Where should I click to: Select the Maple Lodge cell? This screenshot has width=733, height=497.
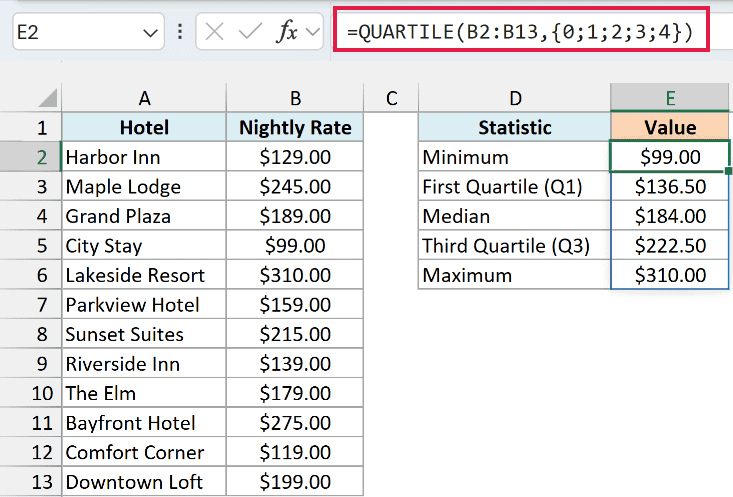click(x=144, y=186)
